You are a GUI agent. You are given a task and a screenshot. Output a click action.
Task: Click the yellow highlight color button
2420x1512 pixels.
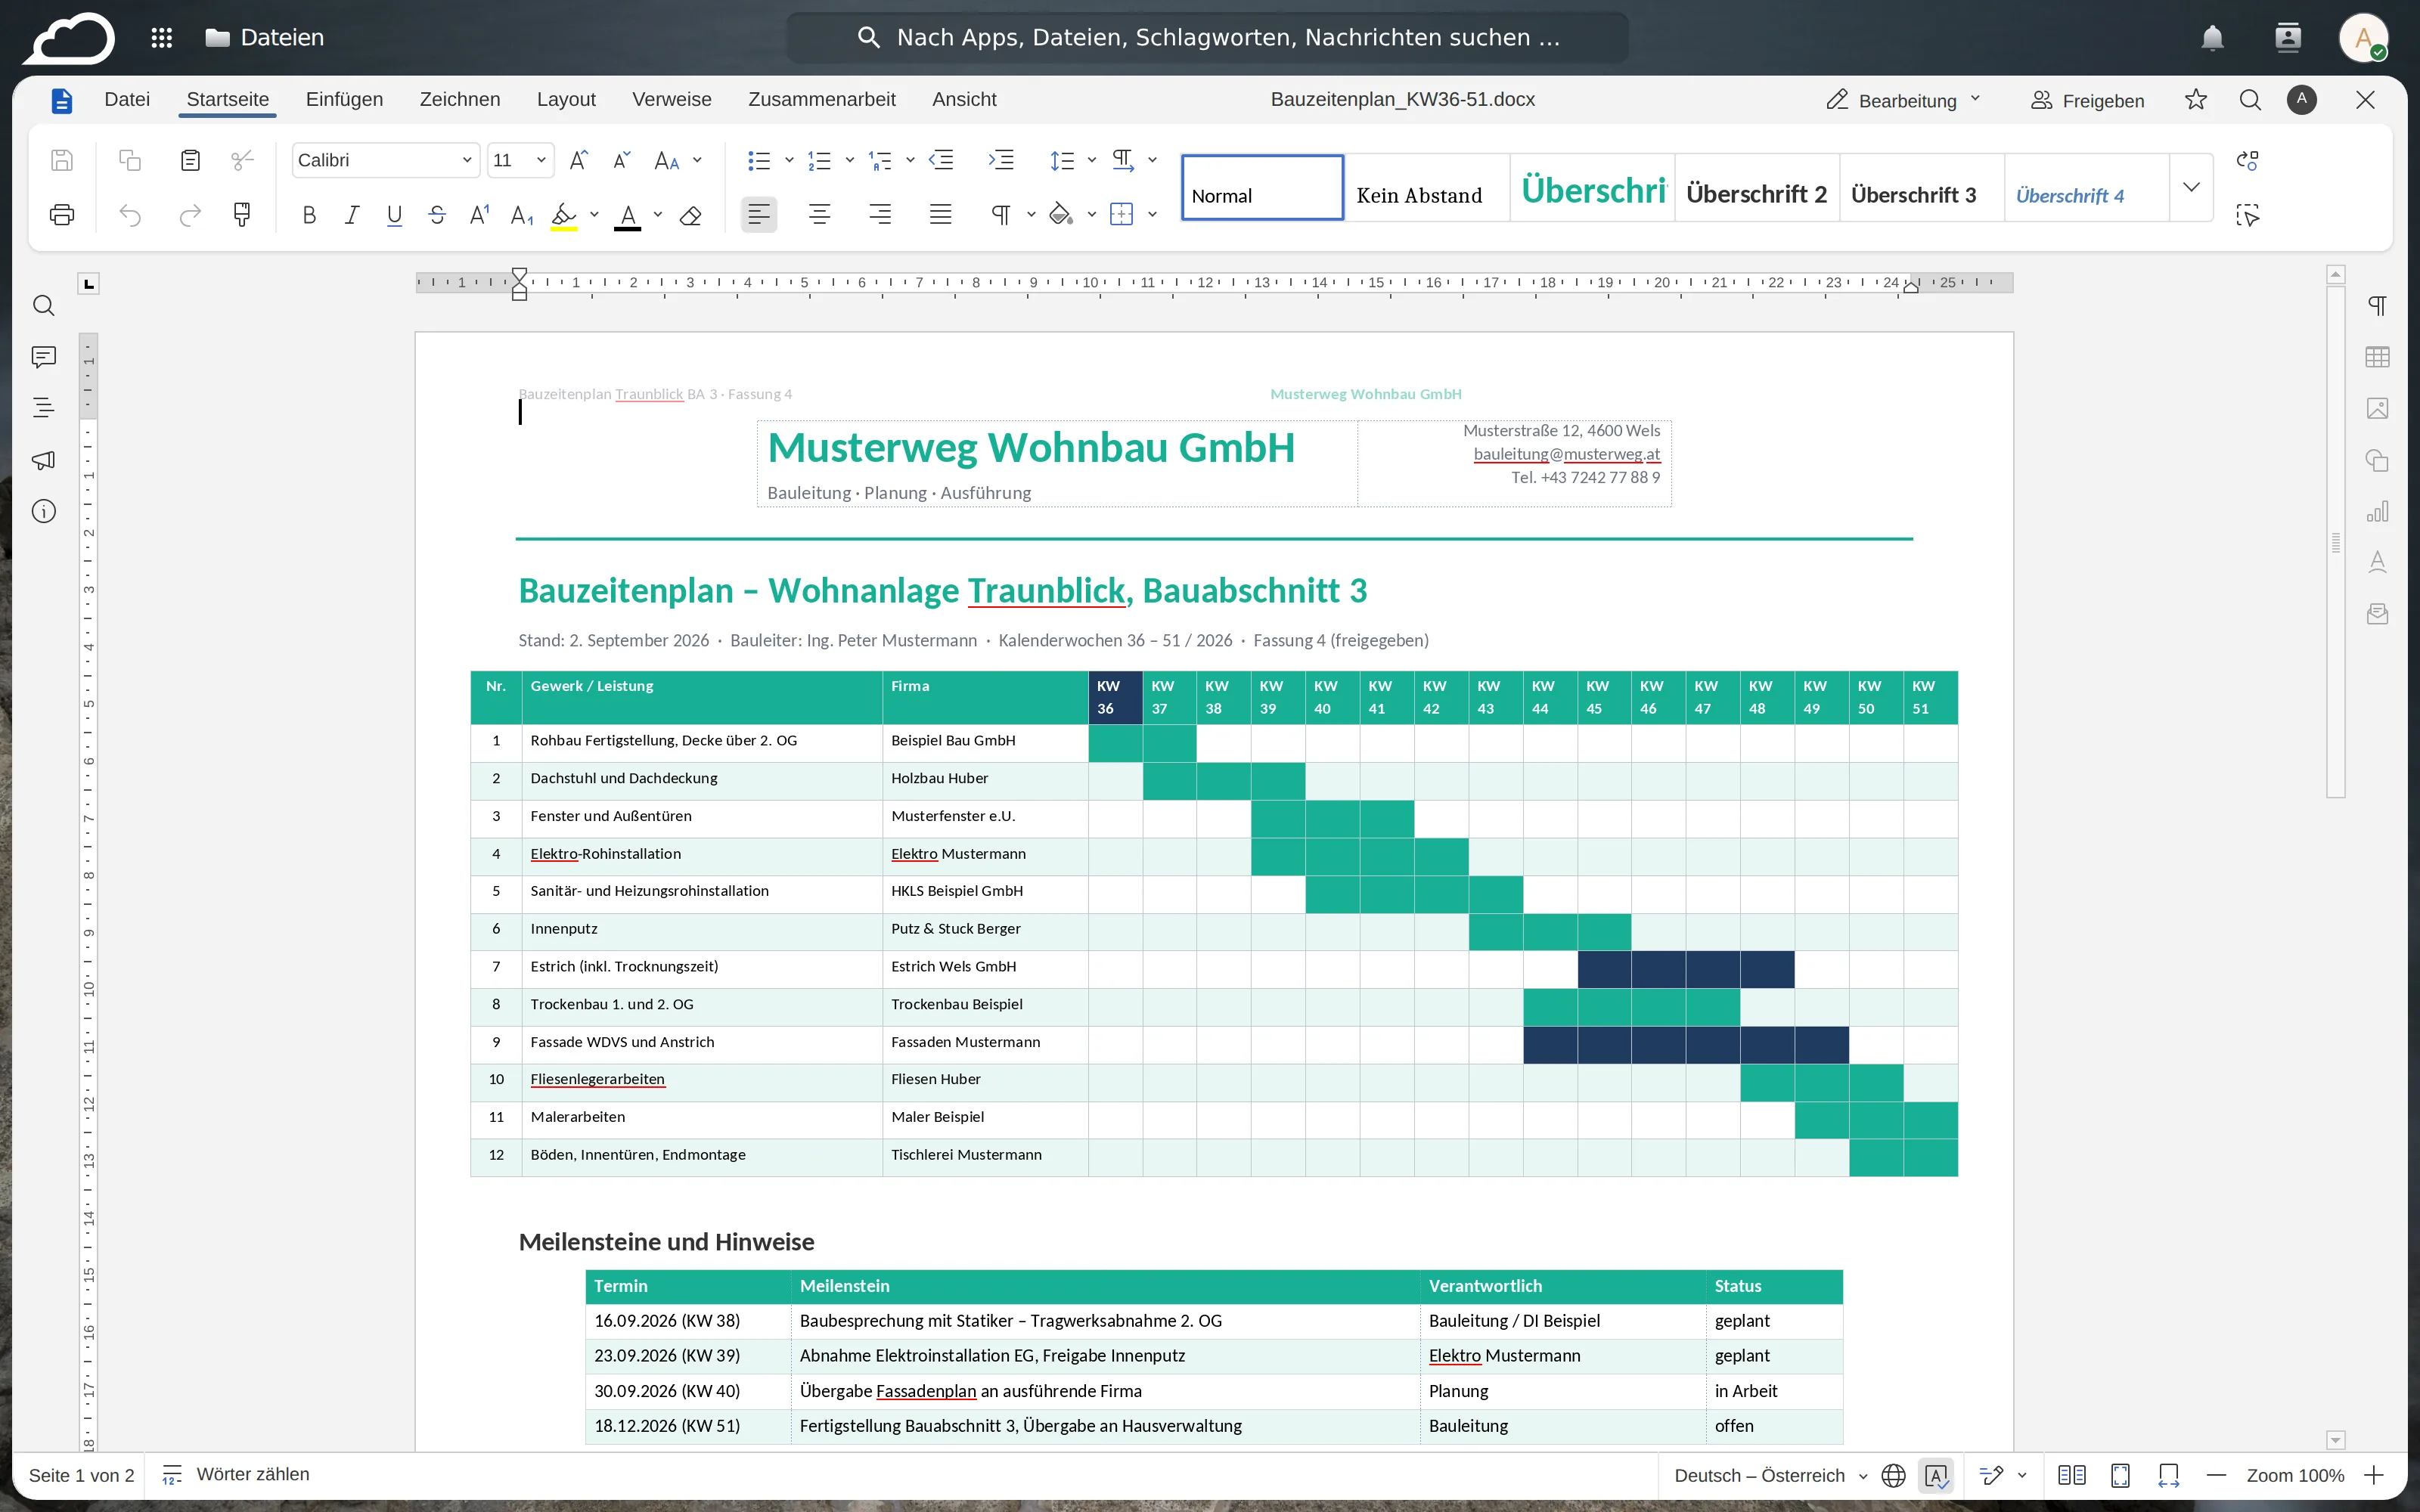564,215
